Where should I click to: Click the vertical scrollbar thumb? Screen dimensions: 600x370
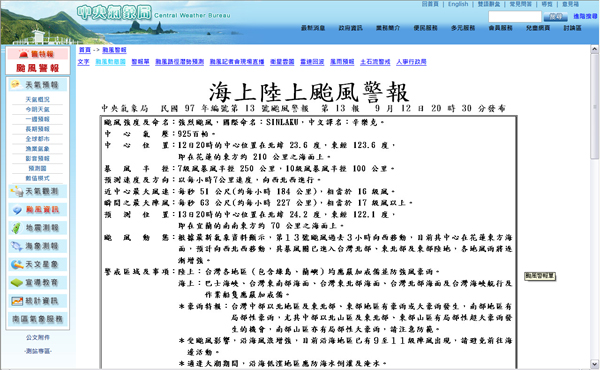click(x=594, y=106)
